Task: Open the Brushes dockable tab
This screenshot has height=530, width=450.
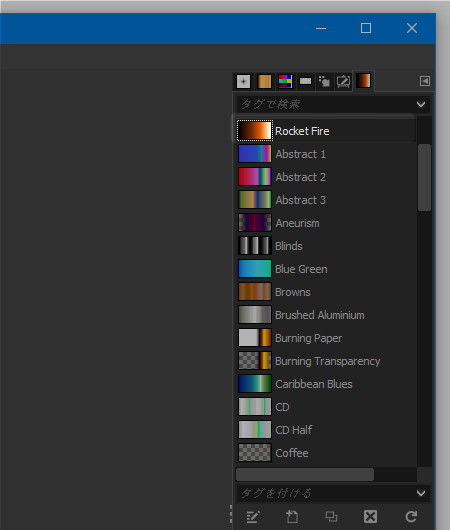Action: point(243,81)
